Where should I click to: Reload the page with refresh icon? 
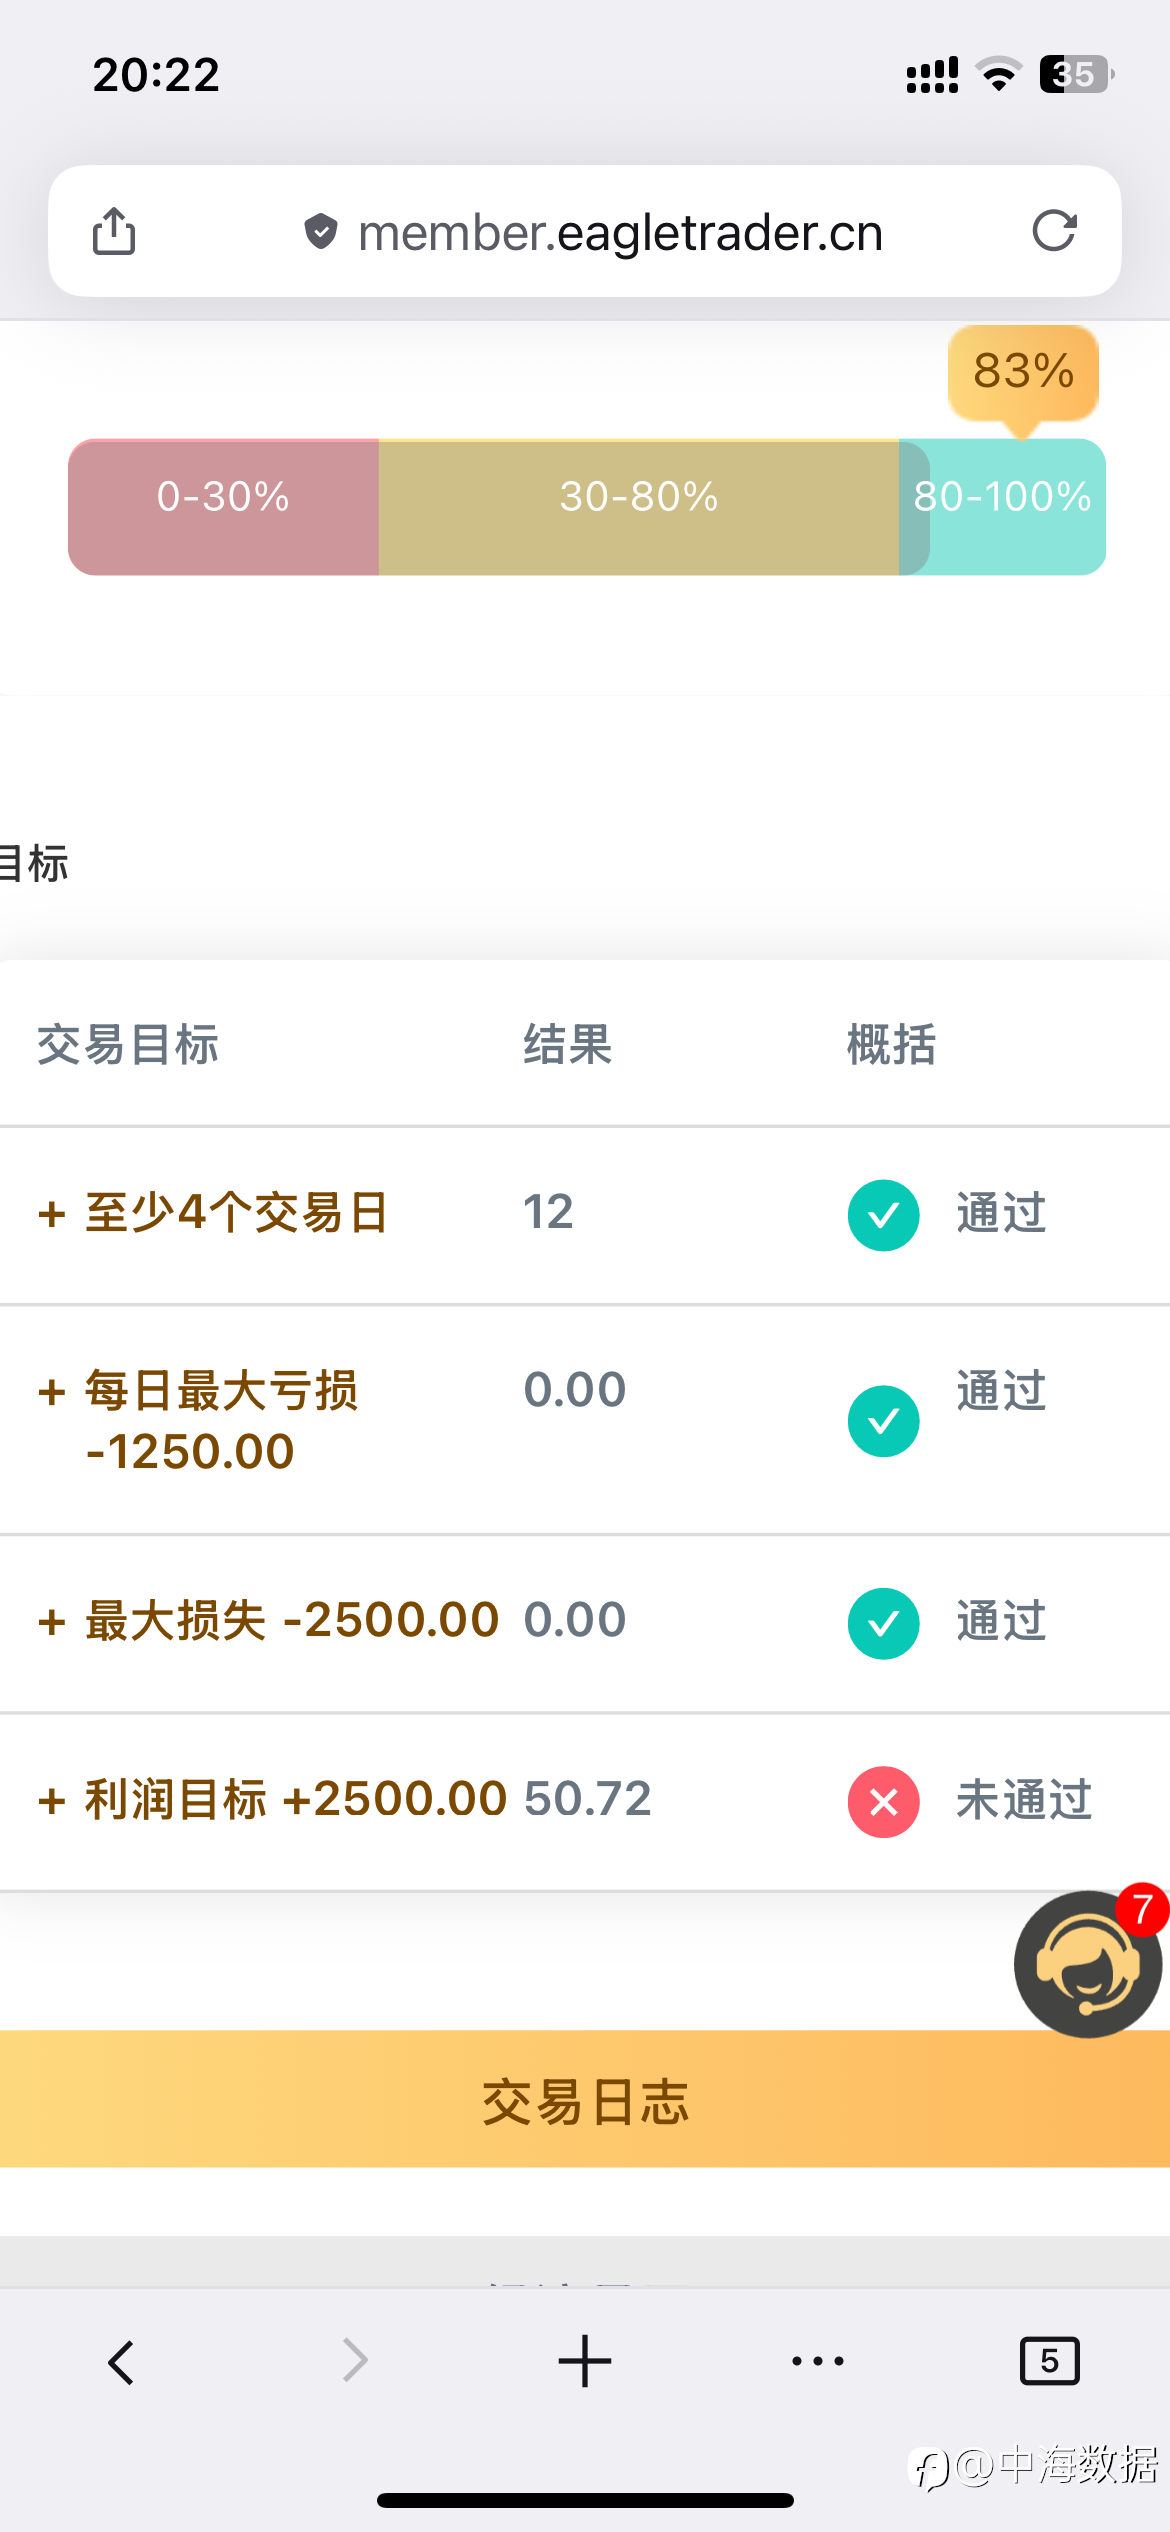click(1054, 231)
